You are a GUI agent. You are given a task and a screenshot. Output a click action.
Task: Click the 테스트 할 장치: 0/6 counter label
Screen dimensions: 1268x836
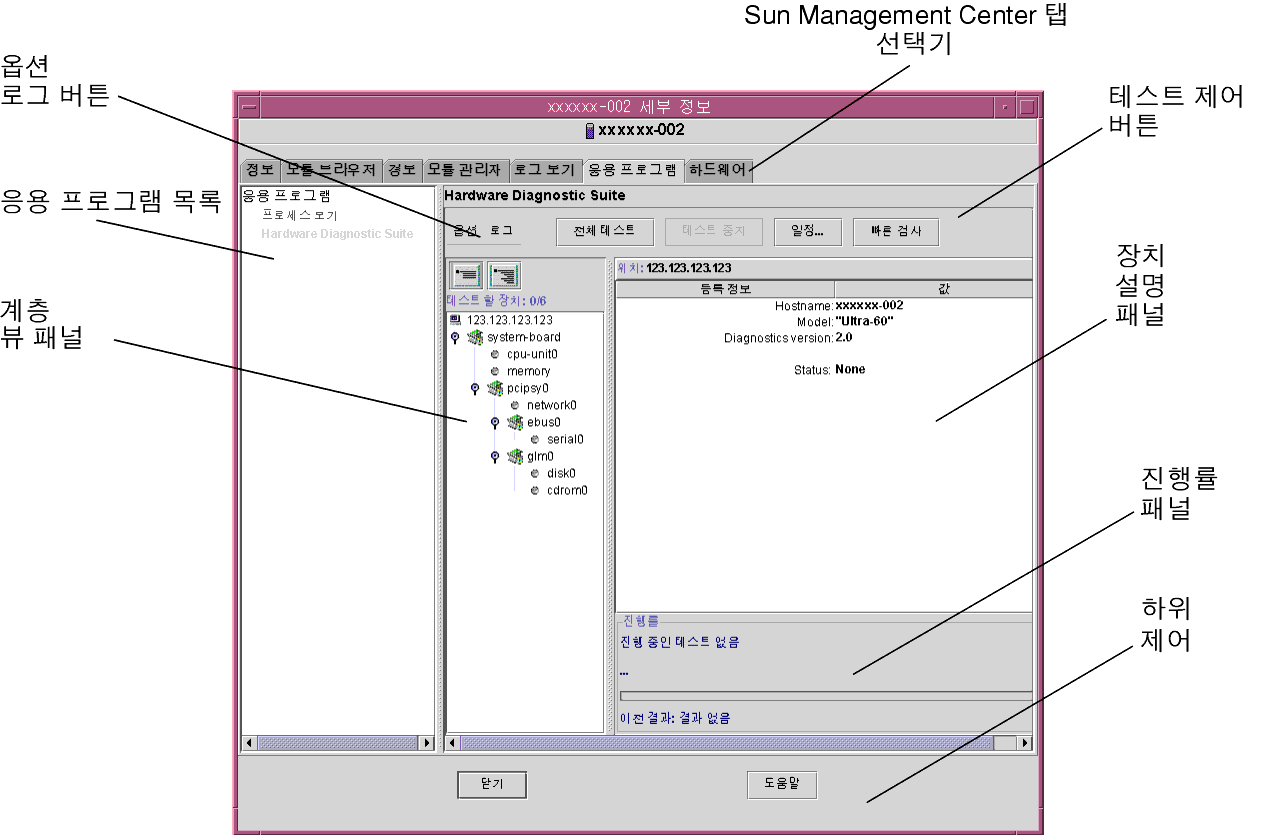pyautogui.click(x=496, y=300)
